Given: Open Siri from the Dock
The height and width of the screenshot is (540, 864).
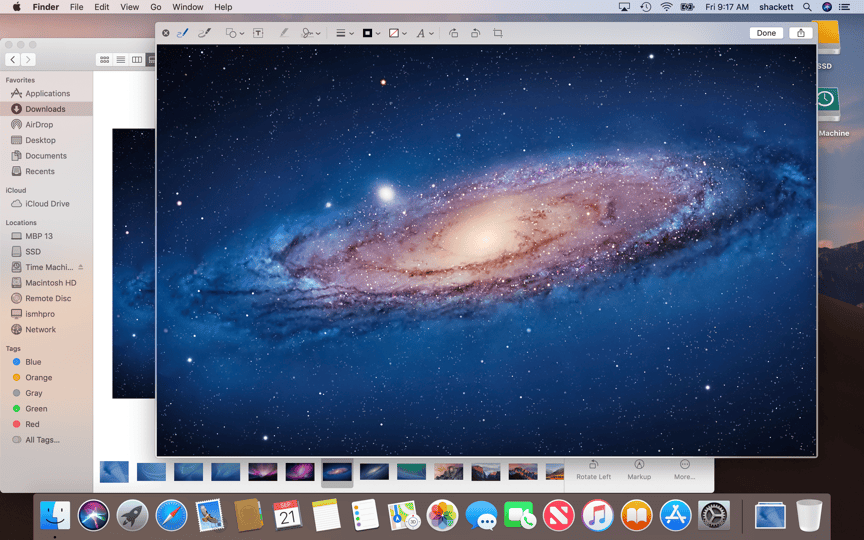Looking at the screenshot, I should coord(93,515).
